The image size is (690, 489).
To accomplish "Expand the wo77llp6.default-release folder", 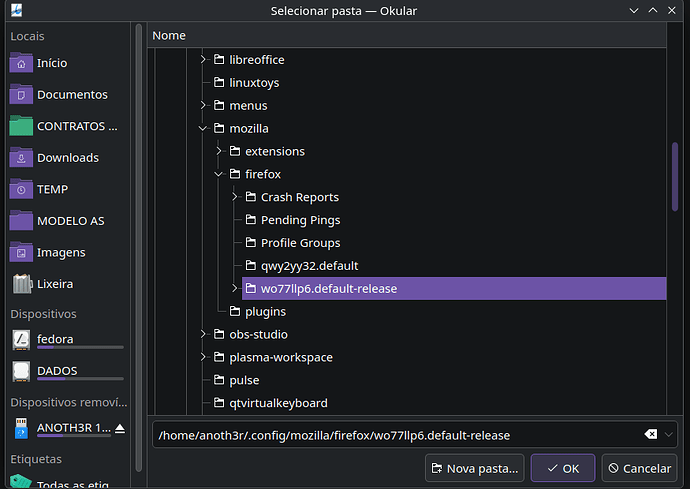I will 235,288.
